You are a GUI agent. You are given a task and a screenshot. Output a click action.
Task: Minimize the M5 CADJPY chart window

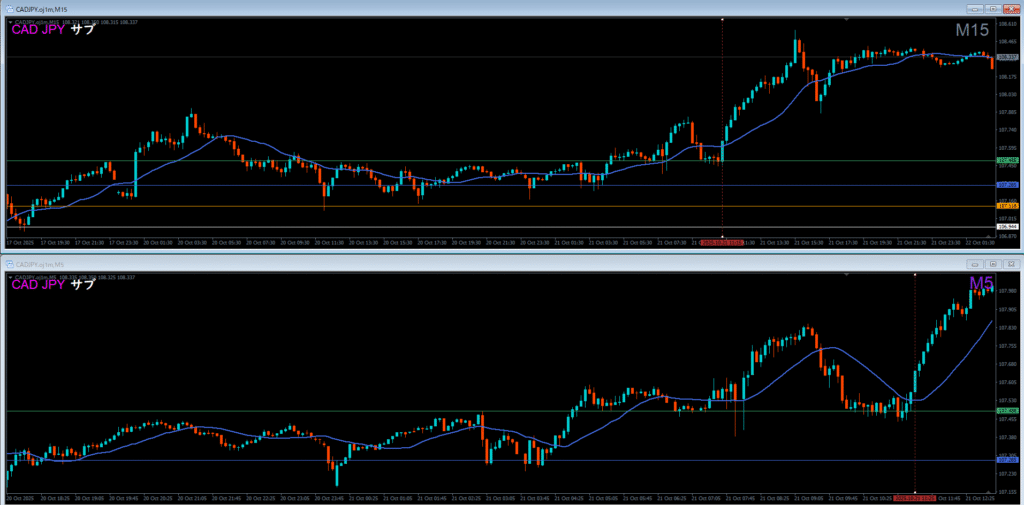pos(977,262)
